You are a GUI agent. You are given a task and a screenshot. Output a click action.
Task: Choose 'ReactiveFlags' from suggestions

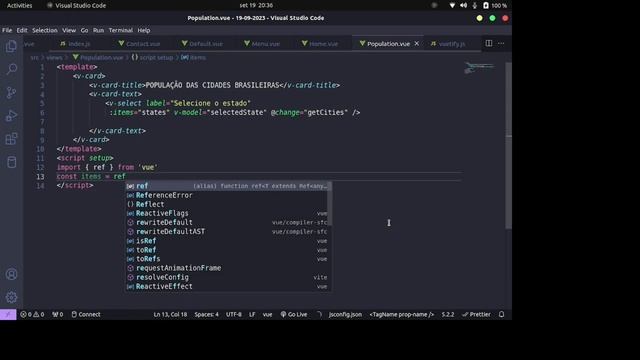click(228, 213)
